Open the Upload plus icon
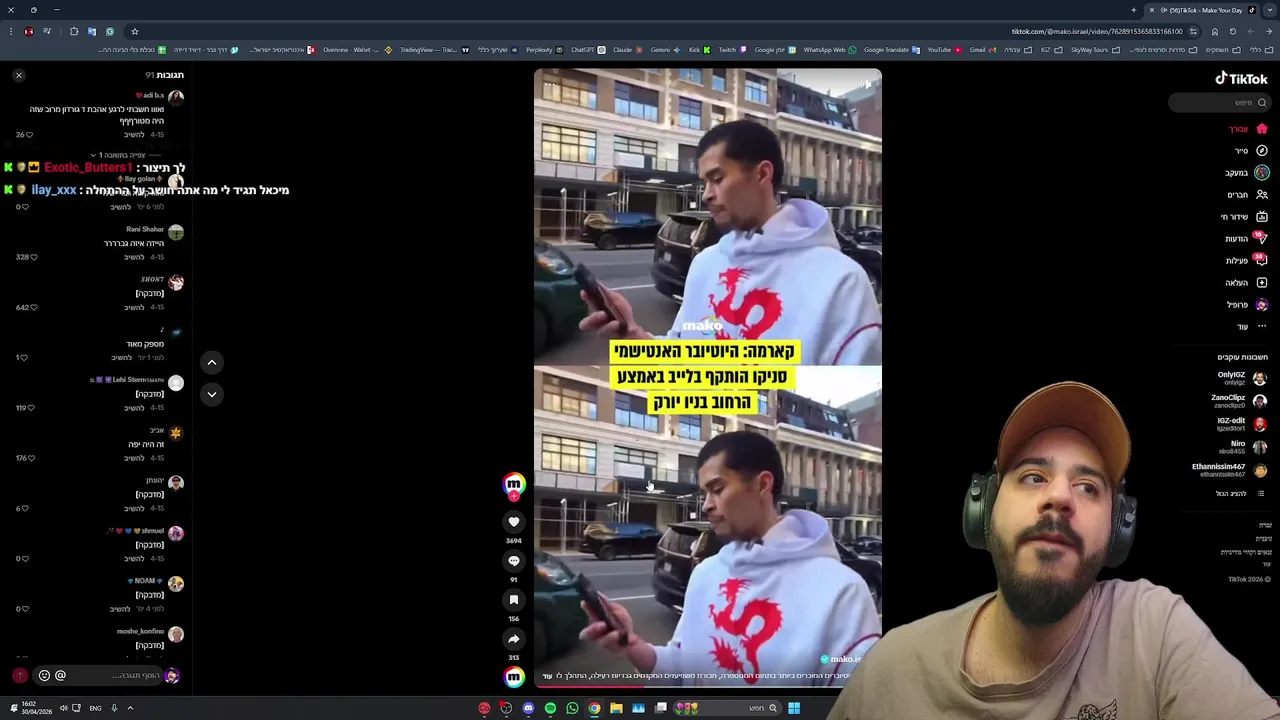Screen dimensions: 1280x720 (x=1262, y=283)
